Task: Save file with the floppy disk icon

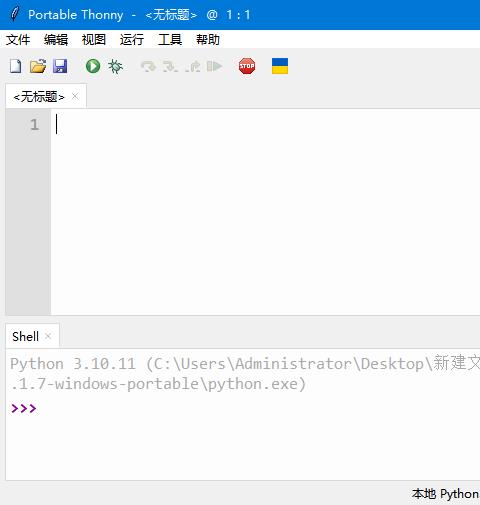Action: click(x=60, y=66)
